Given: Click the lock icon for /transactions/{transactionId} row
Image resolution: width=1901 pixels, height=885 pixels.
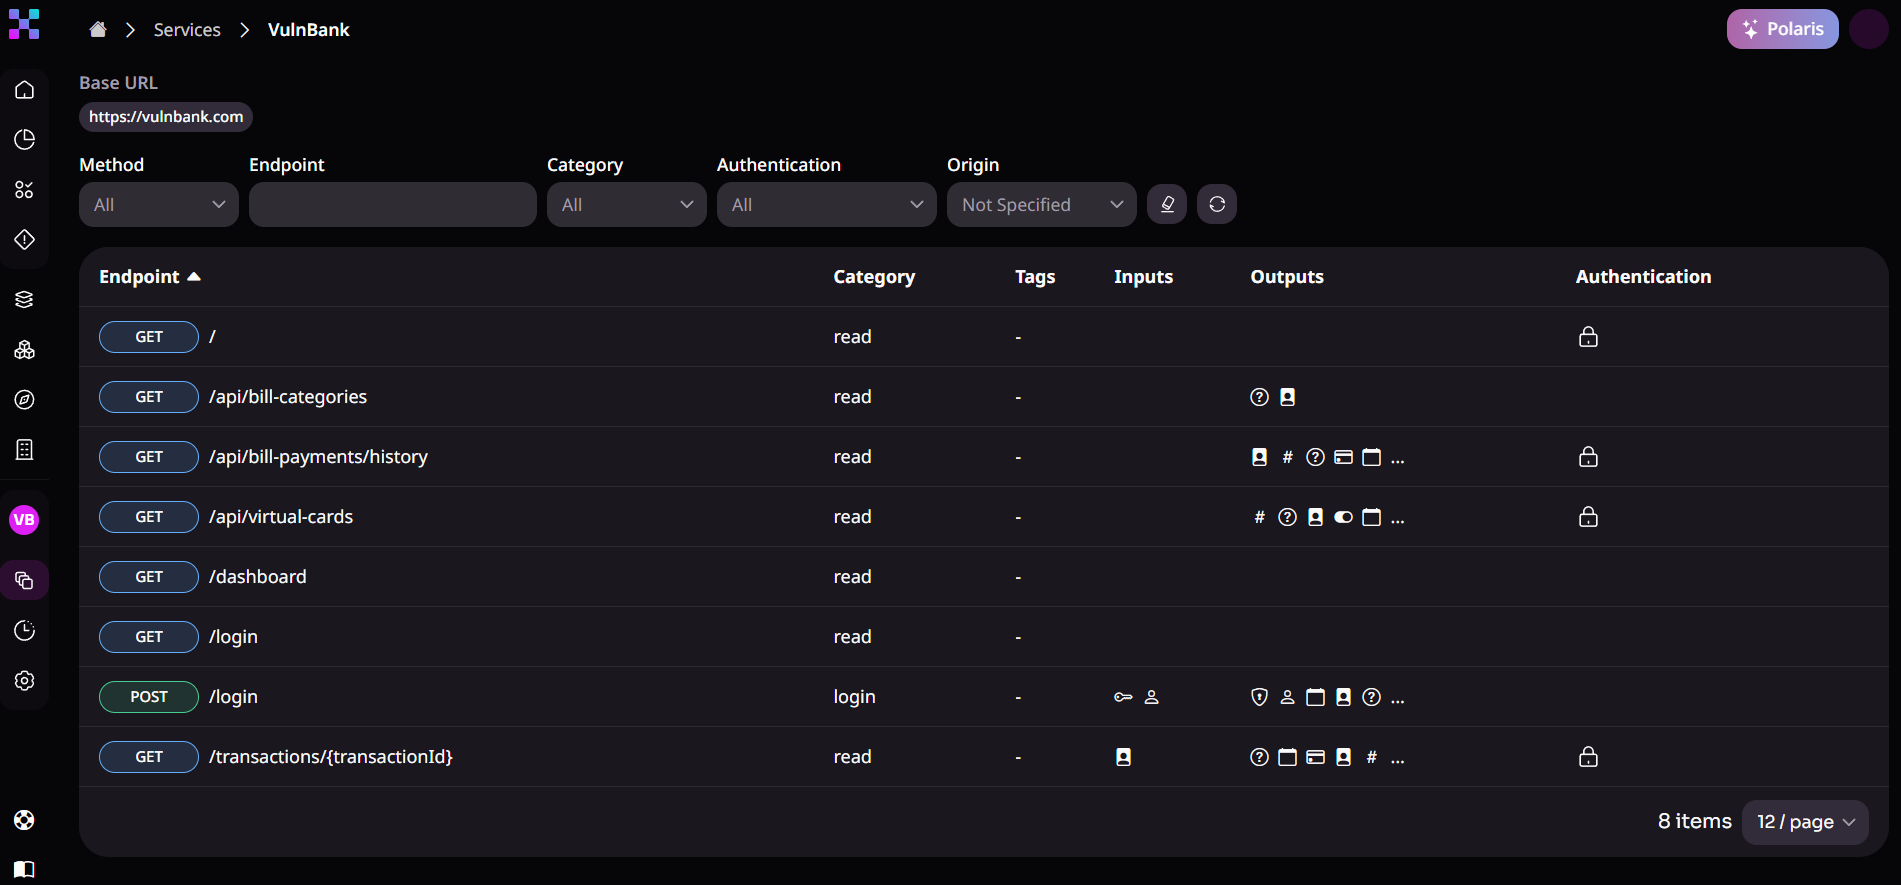Looking at the screenshot, I should 1588,757.
